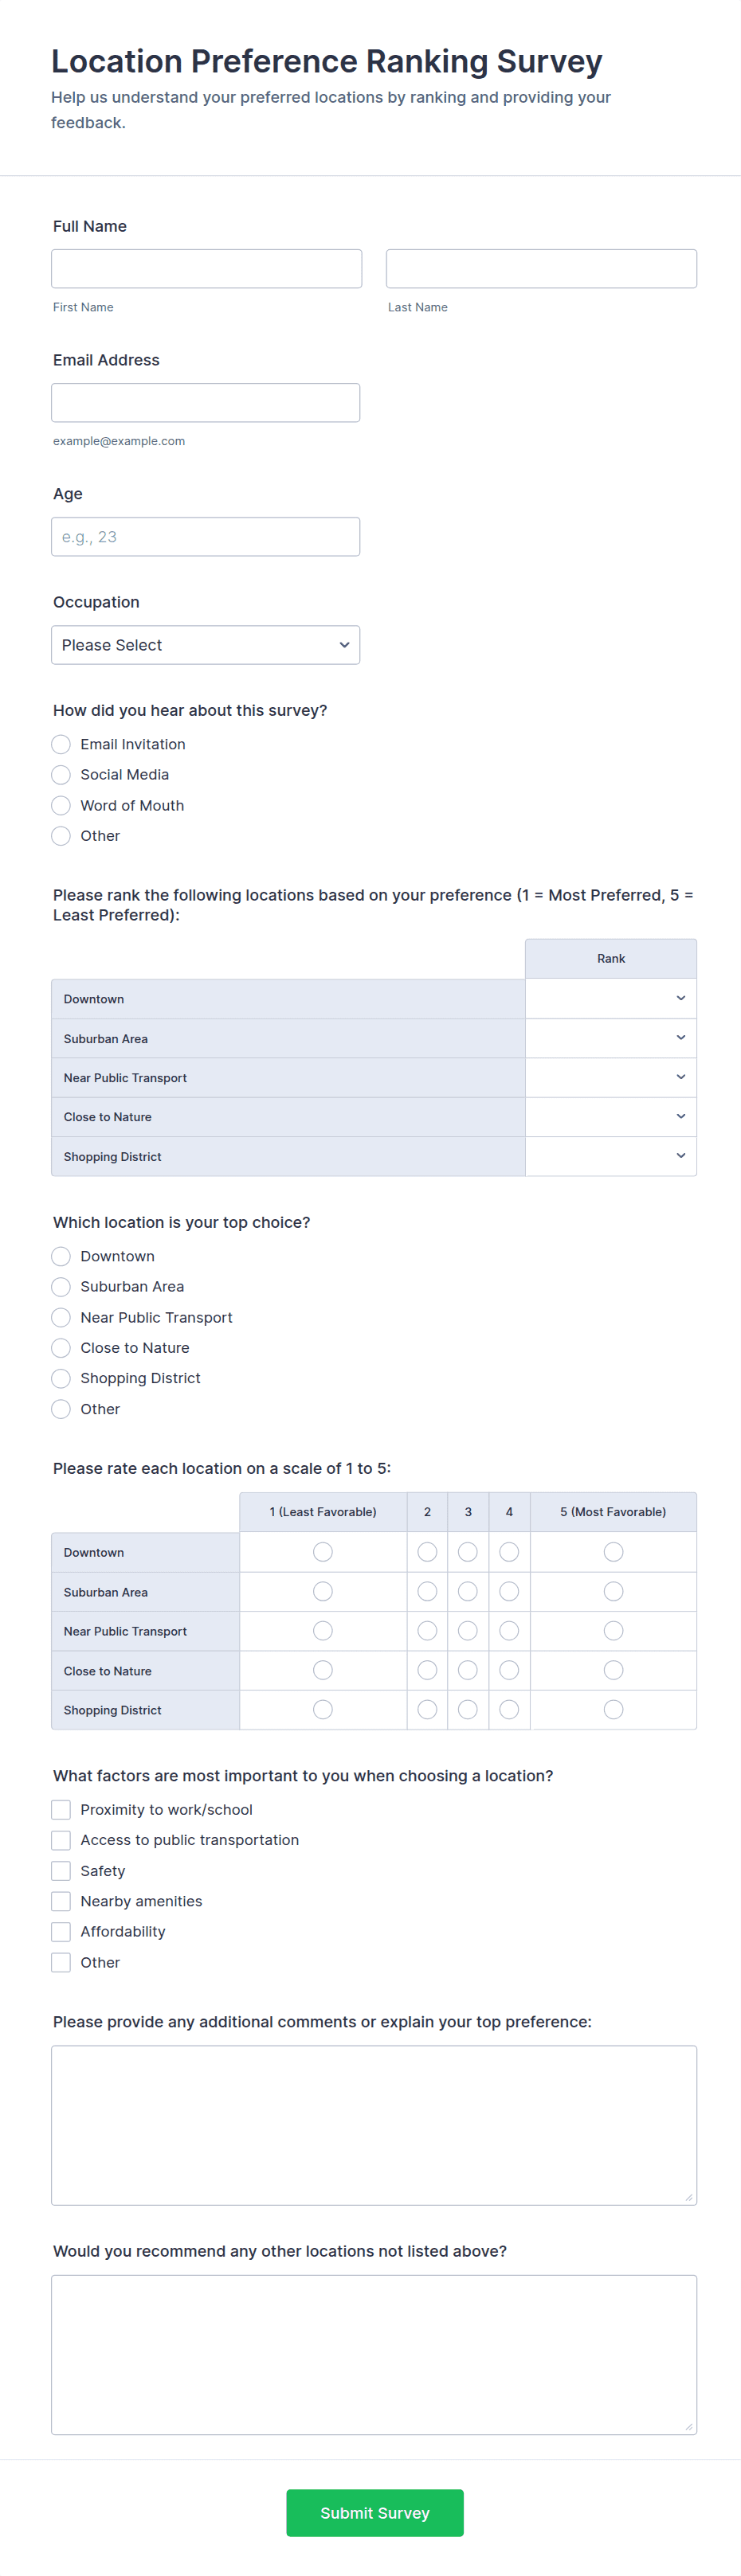This screenshot has height=2576, width=741.
Task: Open the Downtown rank dropdown
Action: click(610, 999)
